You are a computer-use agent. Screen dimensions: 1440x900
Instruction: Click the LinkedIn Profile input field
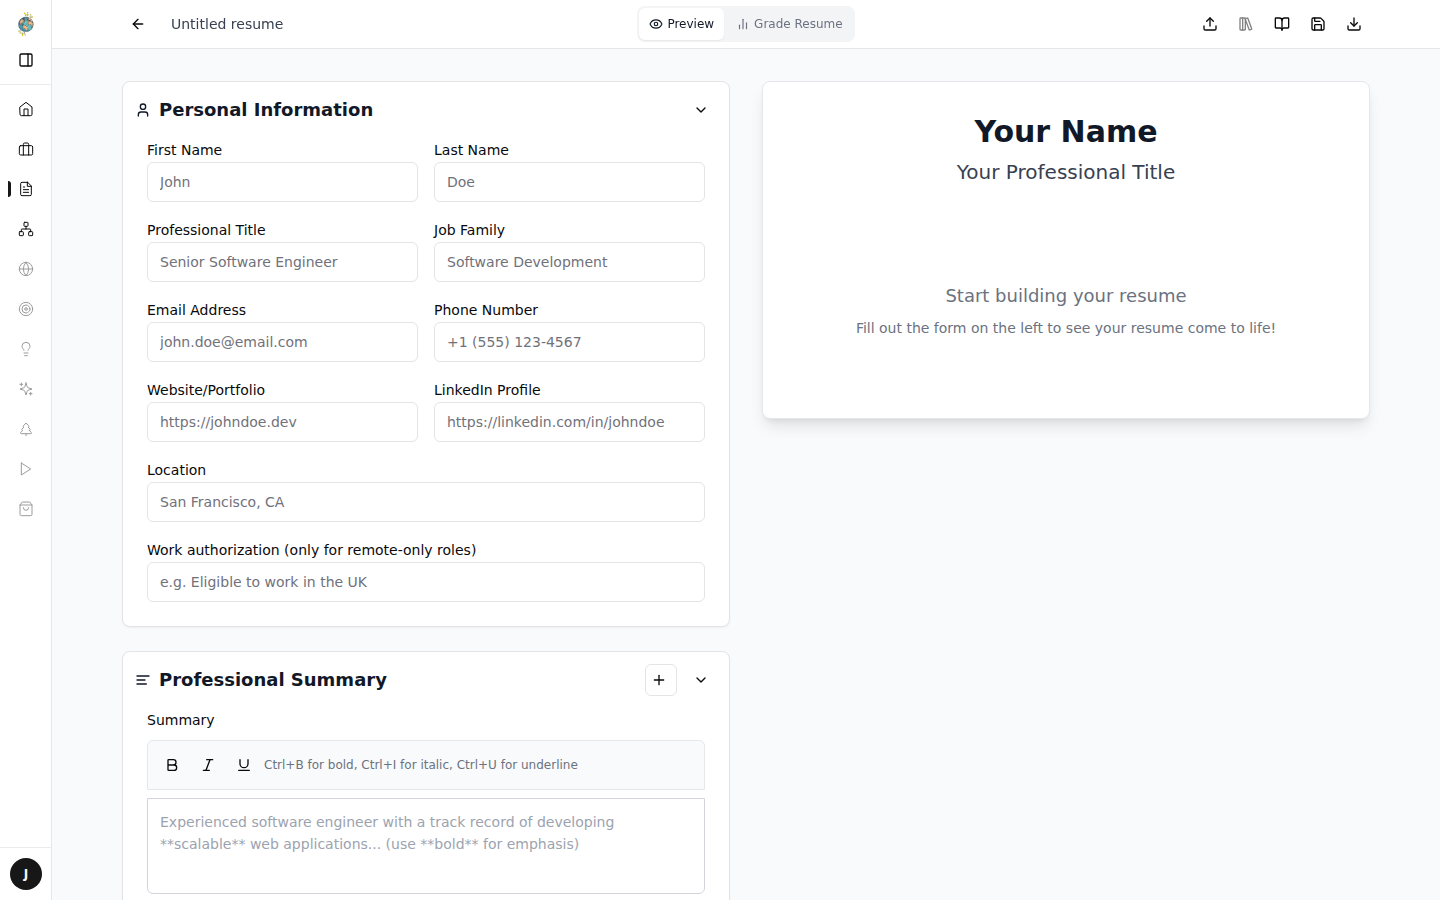(x=569, y=422)
